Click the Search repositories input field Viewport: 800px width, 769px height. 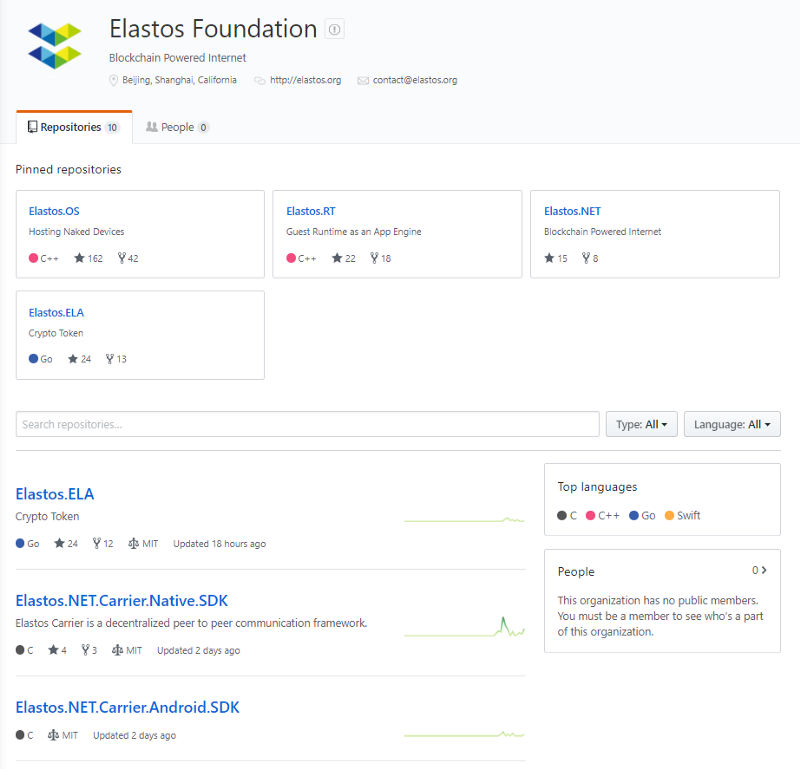click(x=308, y=425)
